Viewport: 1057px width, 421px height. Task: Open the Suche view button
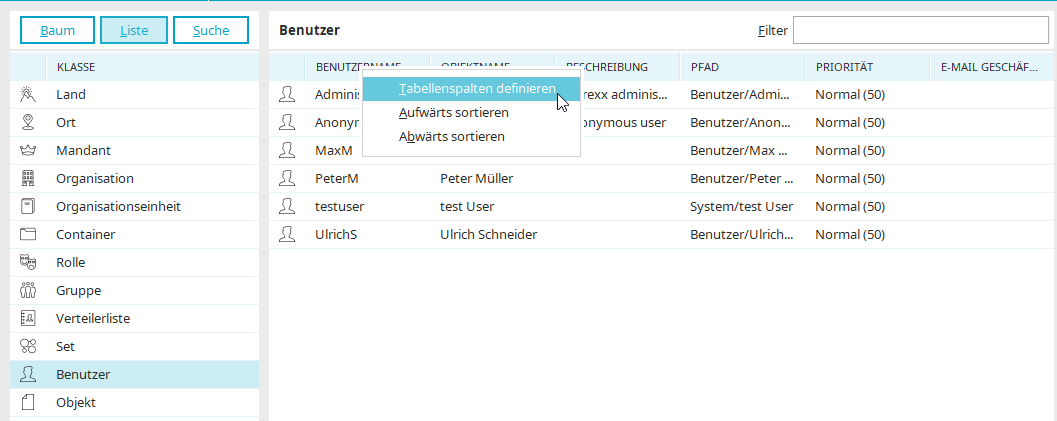tap(211, 31)
